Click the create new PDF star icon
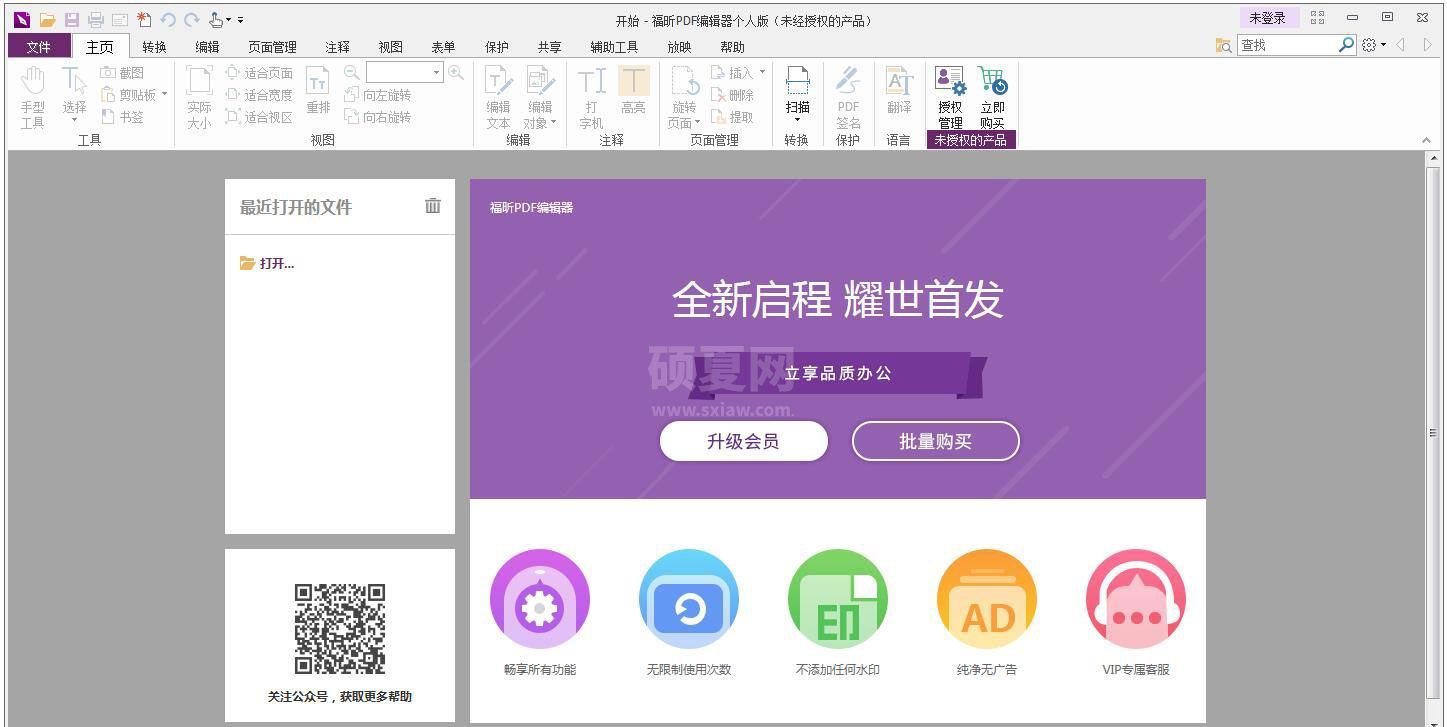 [x=144, y=19]
